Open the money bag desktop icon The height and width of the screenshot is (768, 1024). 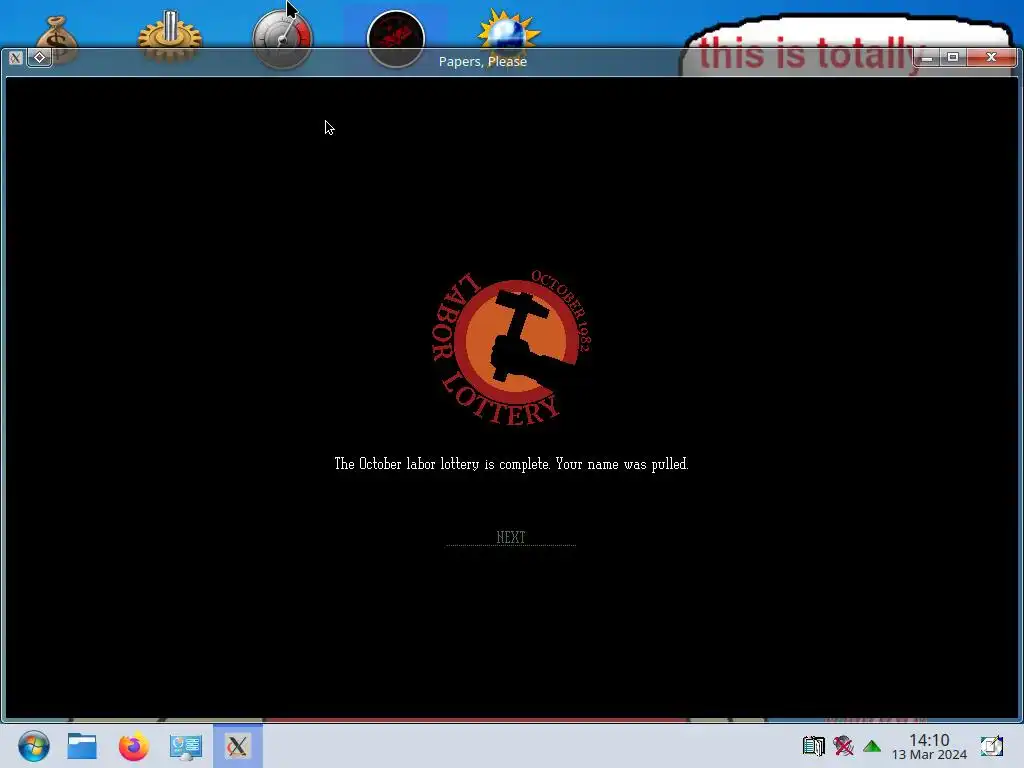(x=56, y=39)
